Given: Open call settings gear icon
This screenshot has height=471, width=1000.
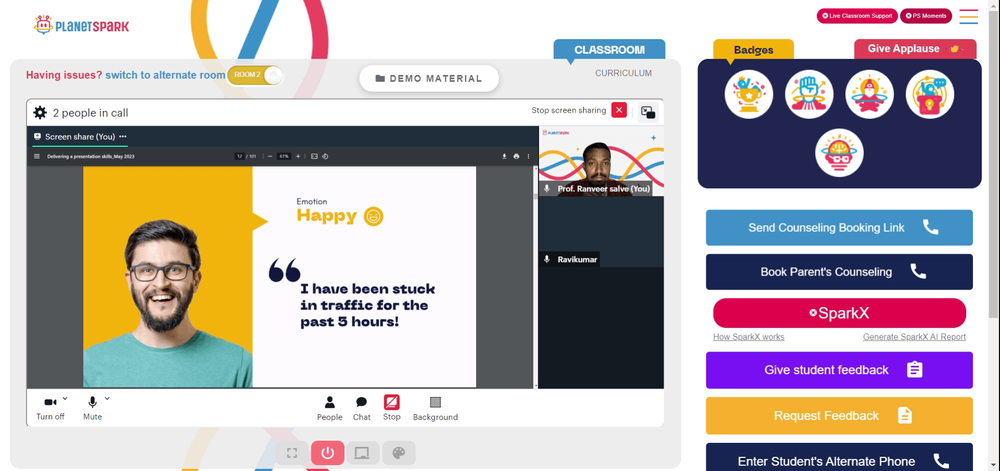Looking at the screenshot, I should pyautogui.click(x=40, y=113).
